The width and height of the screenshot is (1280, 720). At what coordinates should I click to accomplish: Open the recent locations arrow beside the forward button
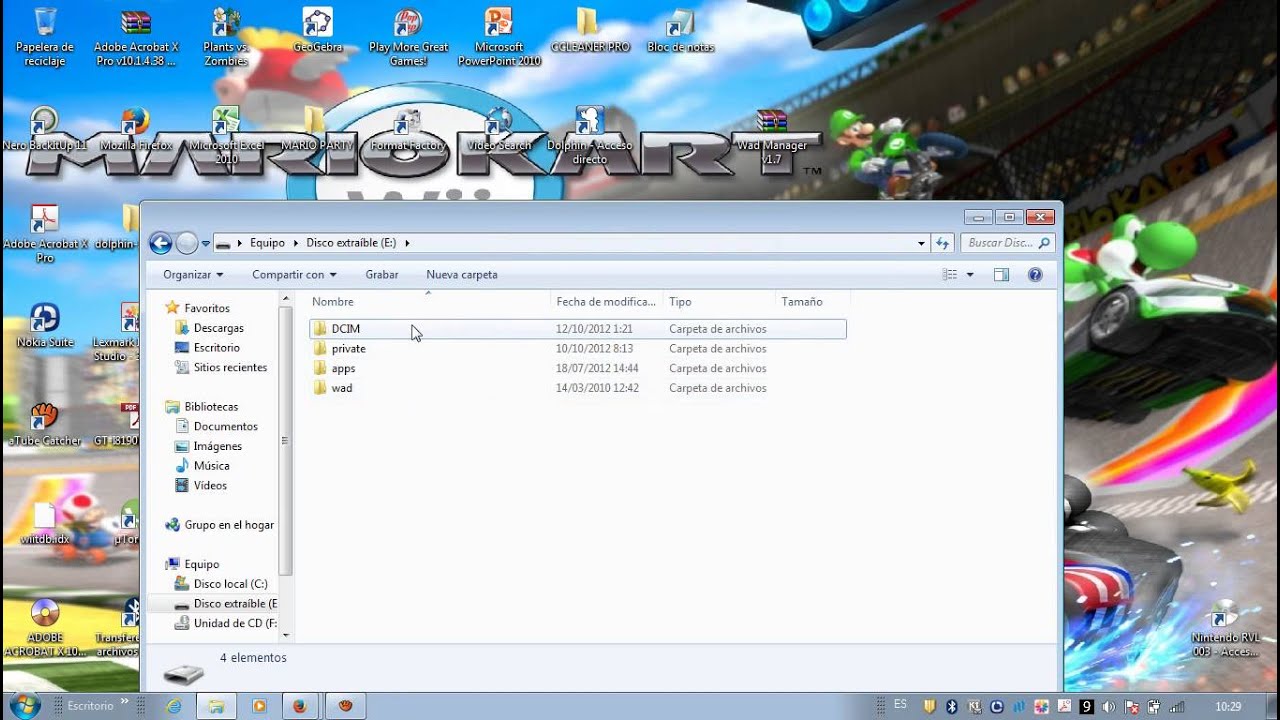206,243
